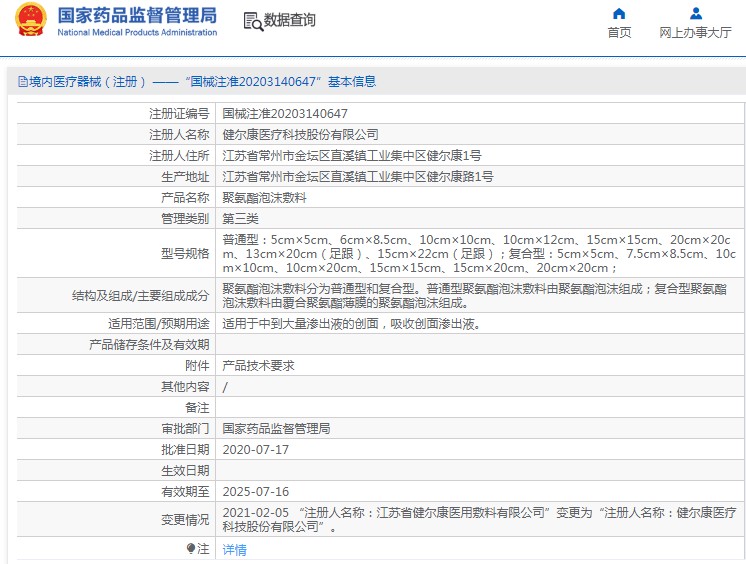Select the 型号规格 specifications text
The width and height of the screenshot is (746, 564).
479,254
